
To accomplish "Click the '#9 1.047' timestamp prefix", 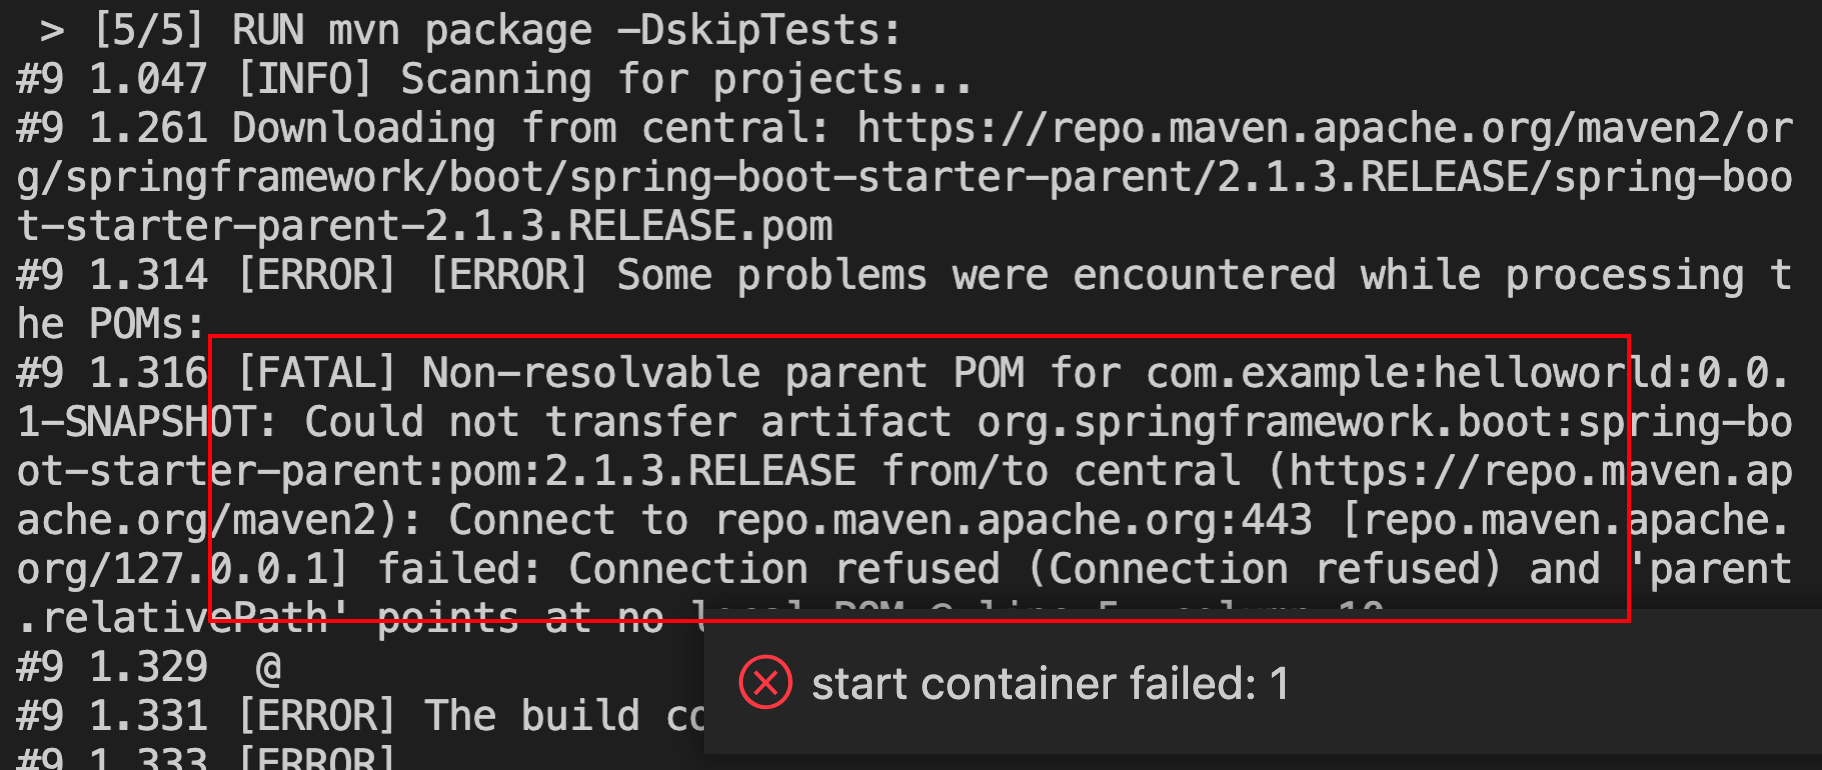I will 112,80.
